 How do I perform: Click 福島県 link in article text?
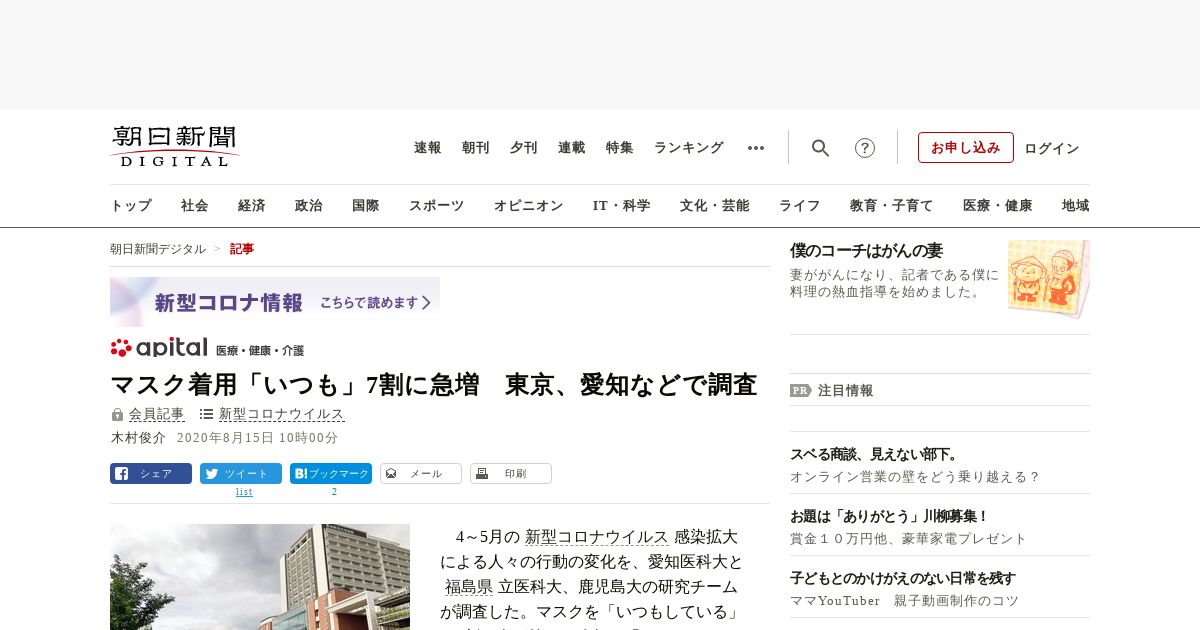pyautogui.click(x=469, y=587)
